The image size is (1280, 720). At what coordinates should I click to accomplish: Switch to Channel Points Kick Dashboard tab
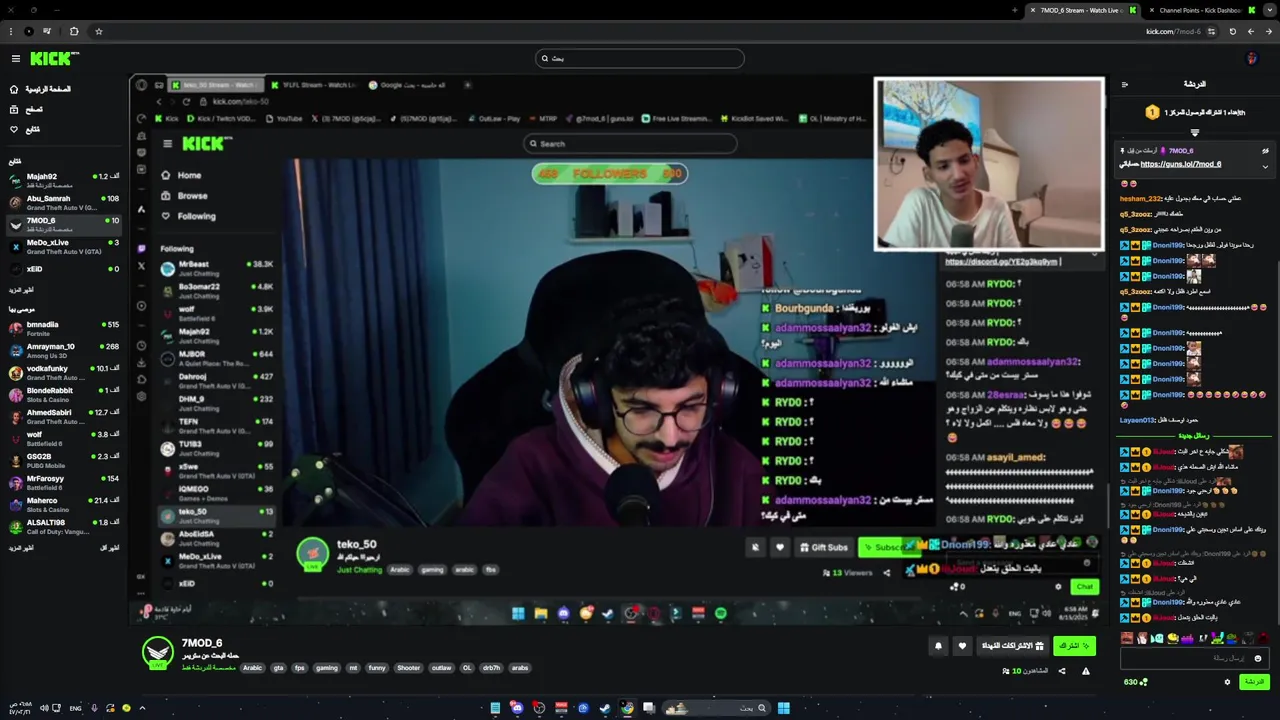tap(1200, 10)
